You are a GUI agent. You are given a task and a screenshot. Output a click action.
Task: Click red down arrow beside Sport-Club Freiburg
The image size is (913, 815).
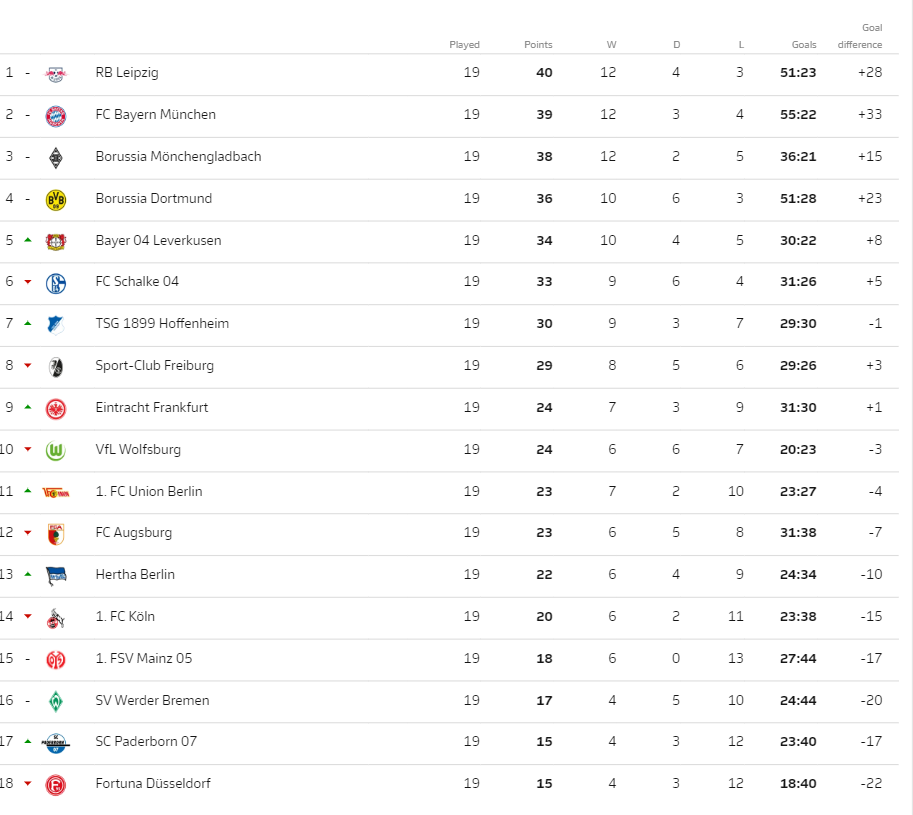pyautogui.click(x=27, y=366)
